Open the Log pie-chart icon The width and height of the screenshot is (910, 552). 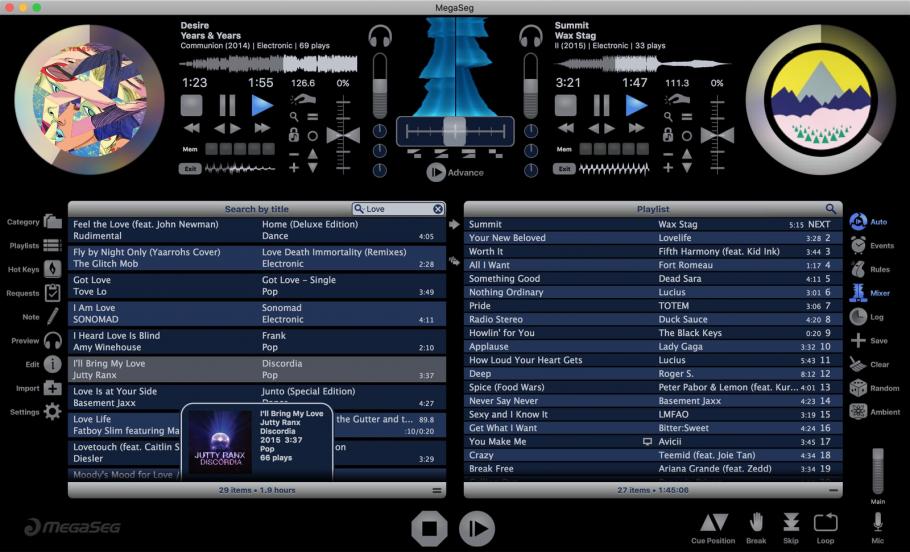click(x=858, y=316)
